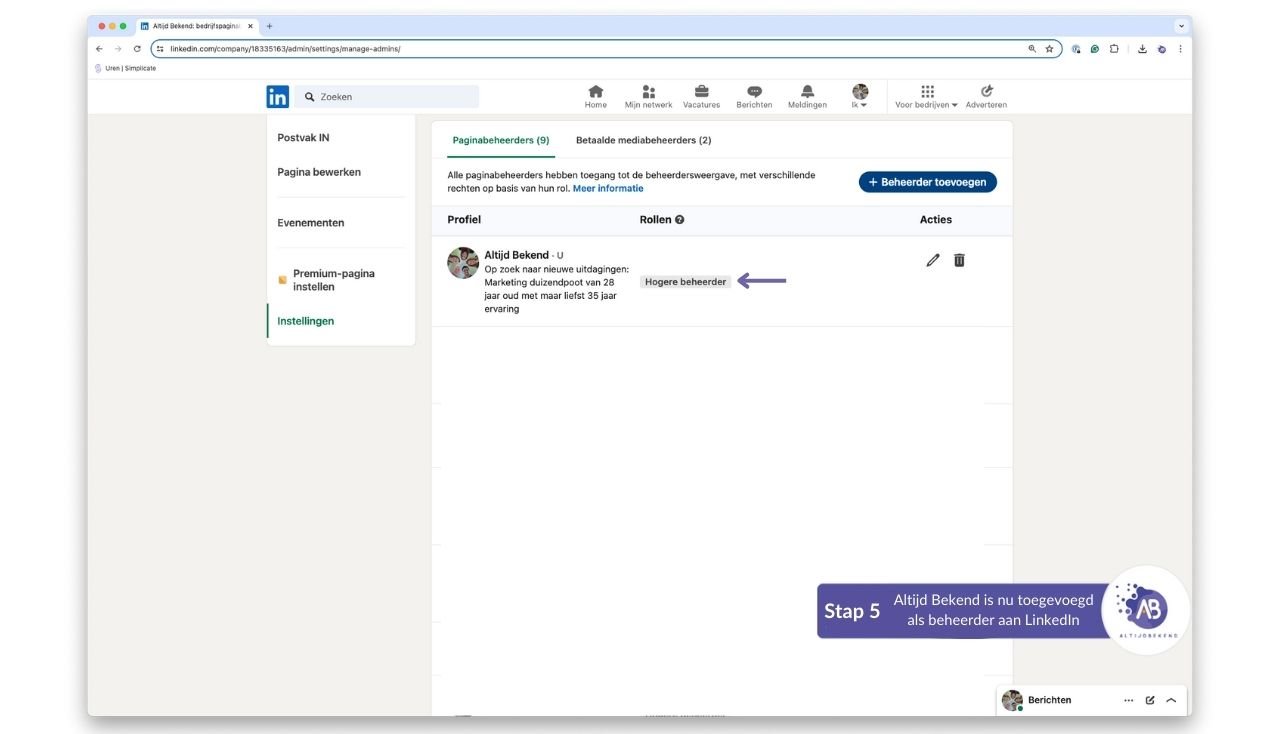The image size is (1280, 734).
Task: Click the Zoeken search field
Action: coord(390,97)
